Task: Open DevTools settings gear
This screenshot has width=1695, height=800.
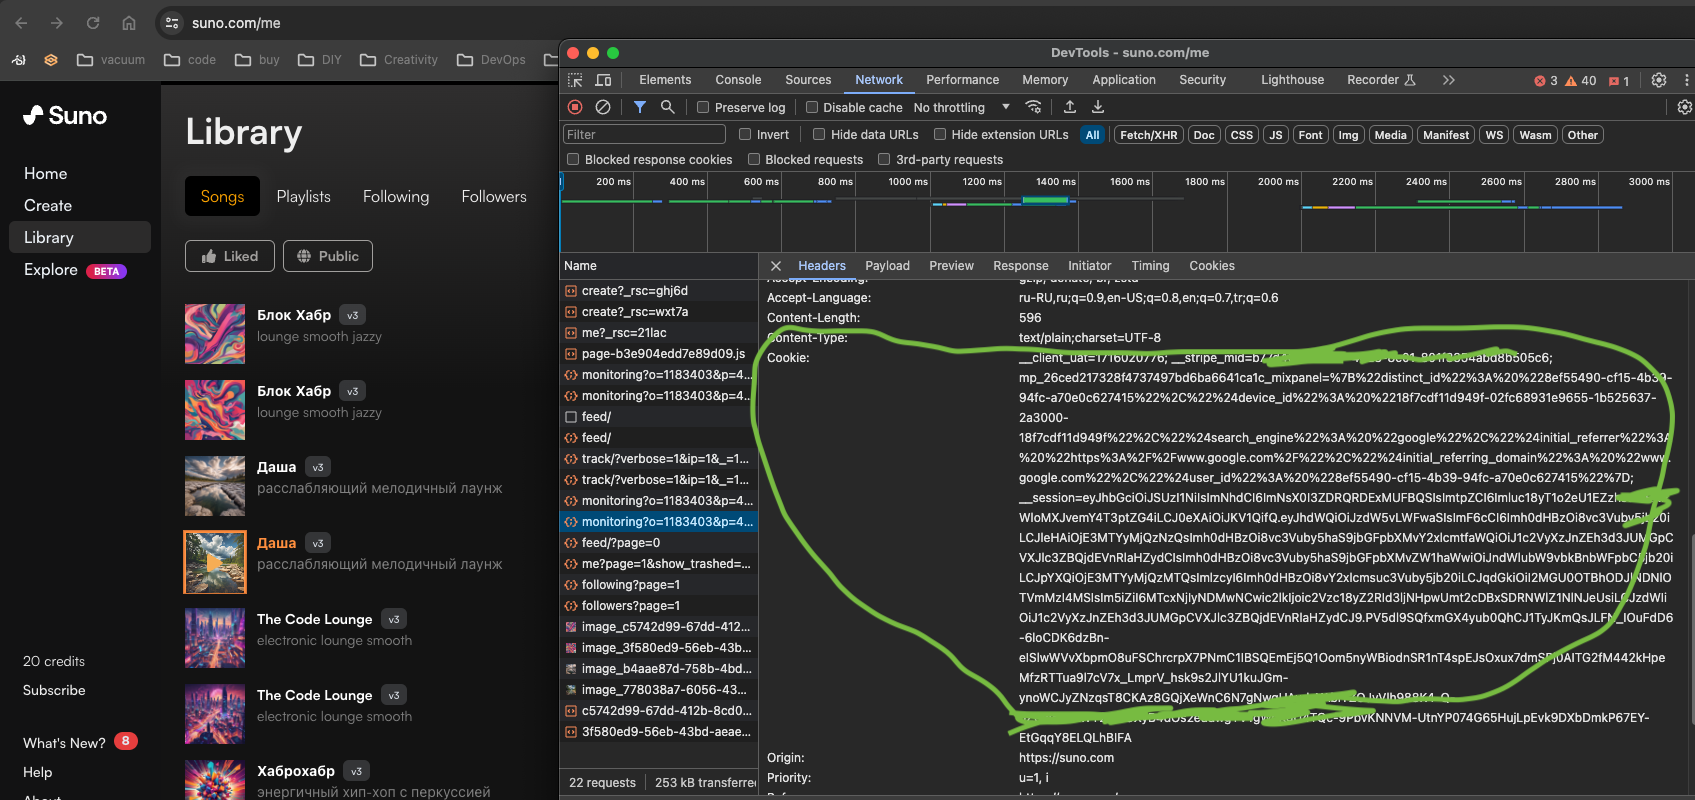Action: (1659, 80)
